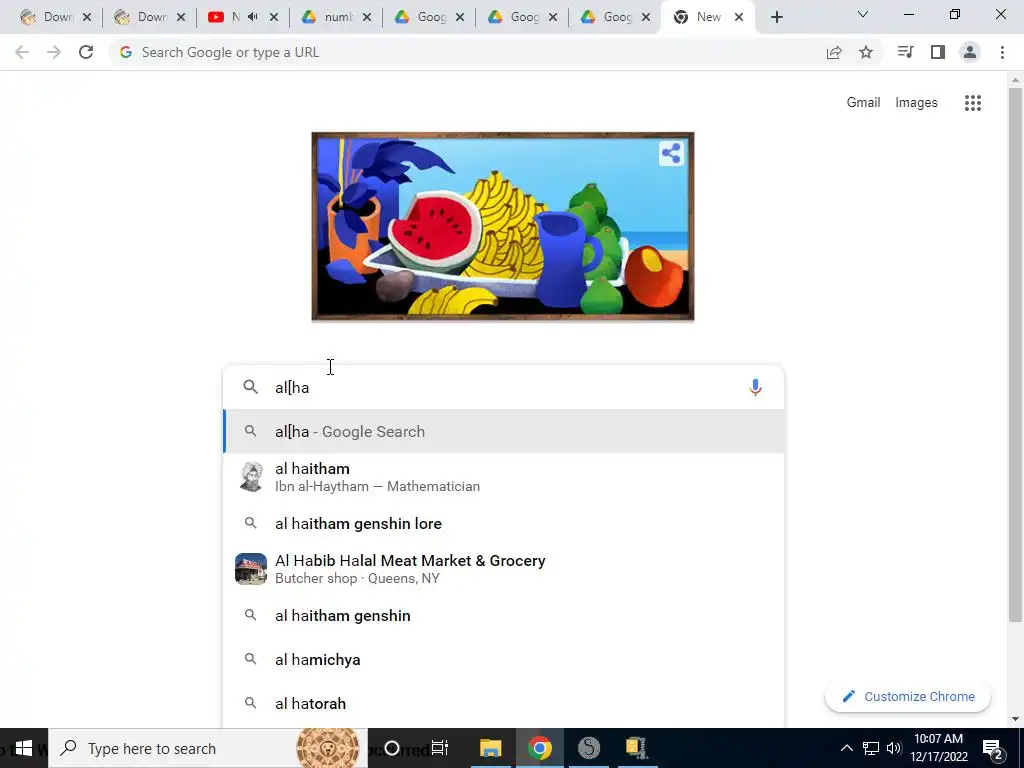
Task: Open Chrome from the taskbar
Action: coord(539,748)
